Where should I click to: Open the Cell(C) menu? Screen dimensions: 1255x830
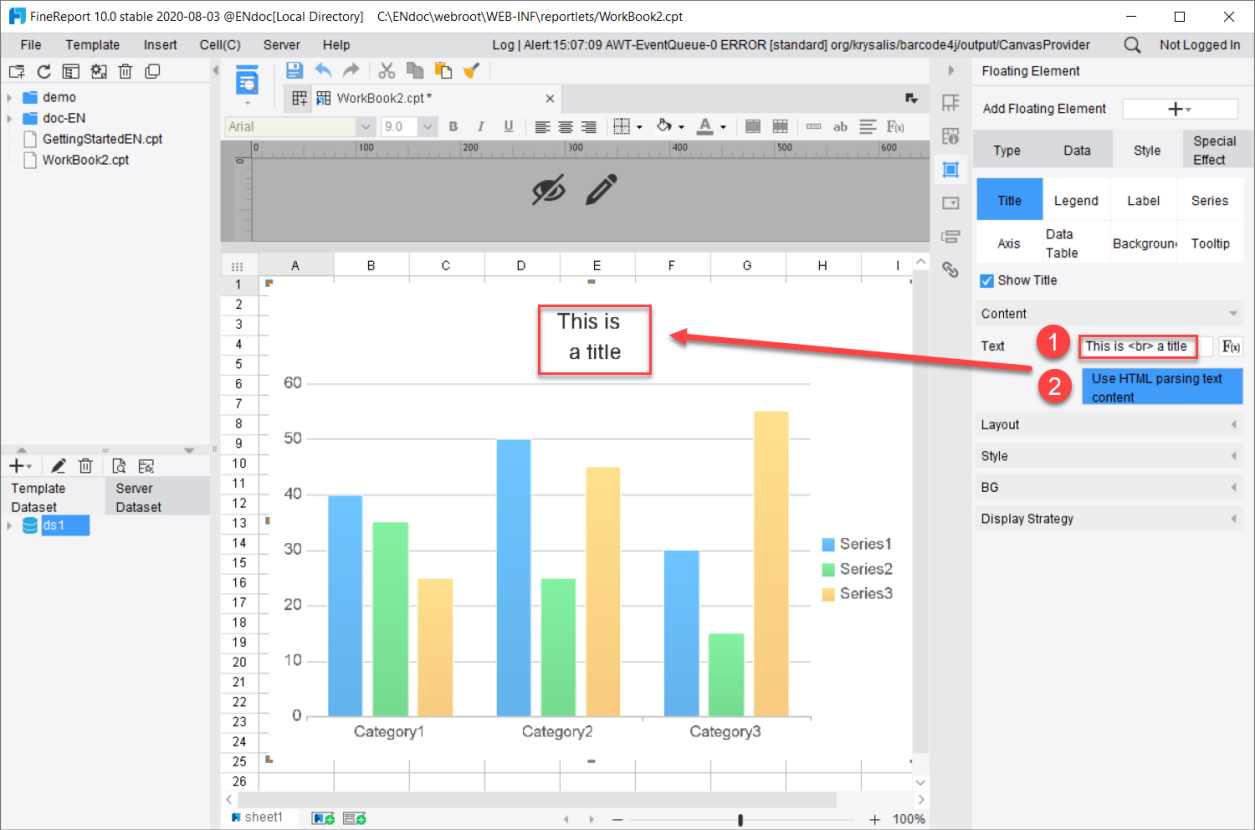coord(220,45)
